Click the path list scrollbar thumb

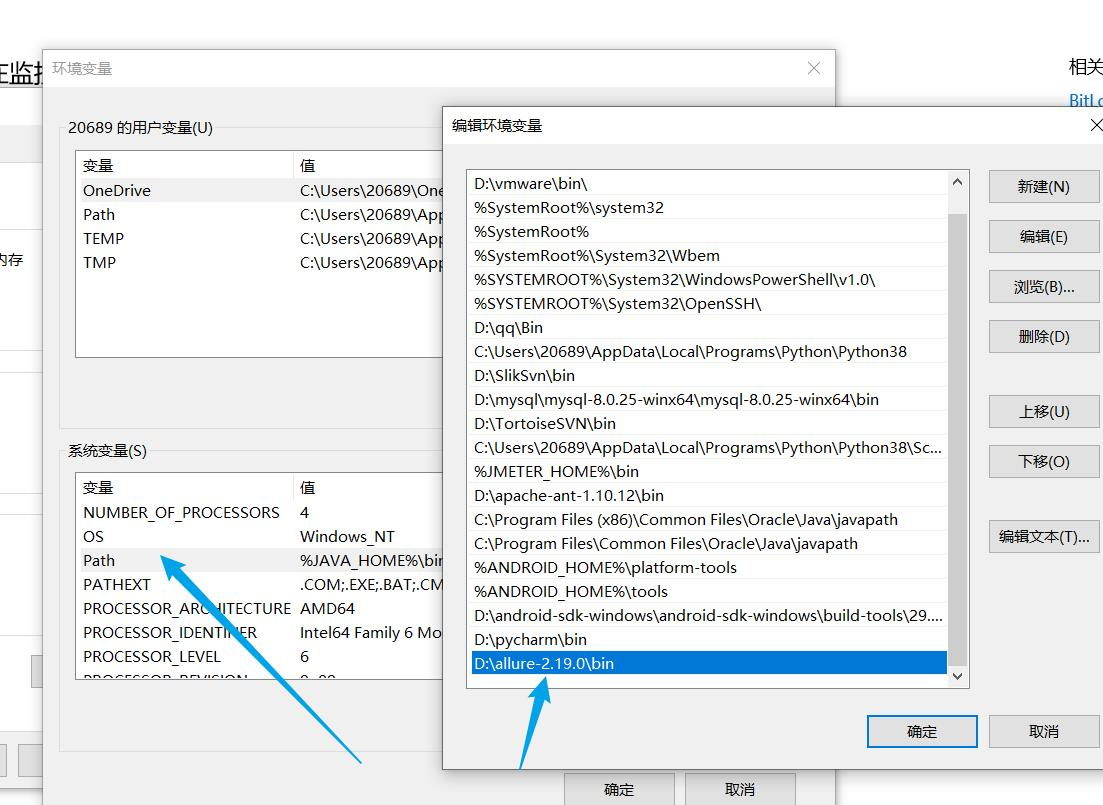click(x=957, y=439)
